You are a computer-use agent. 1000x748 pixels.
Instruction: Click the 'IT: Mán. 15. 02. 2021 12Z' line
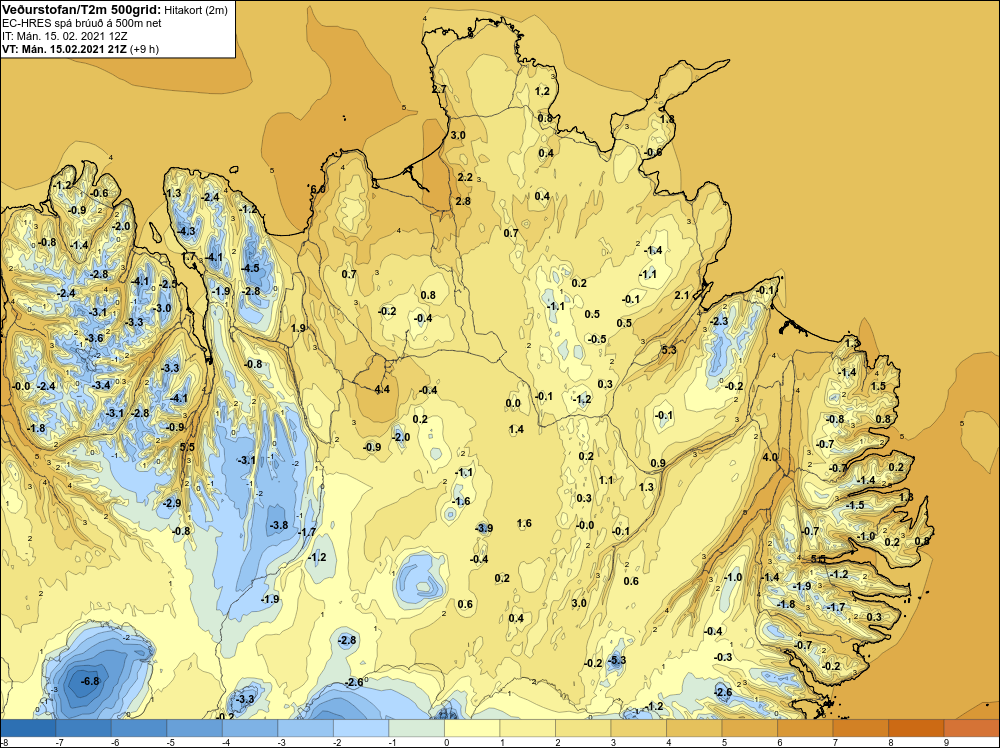(x=64, y=36)
